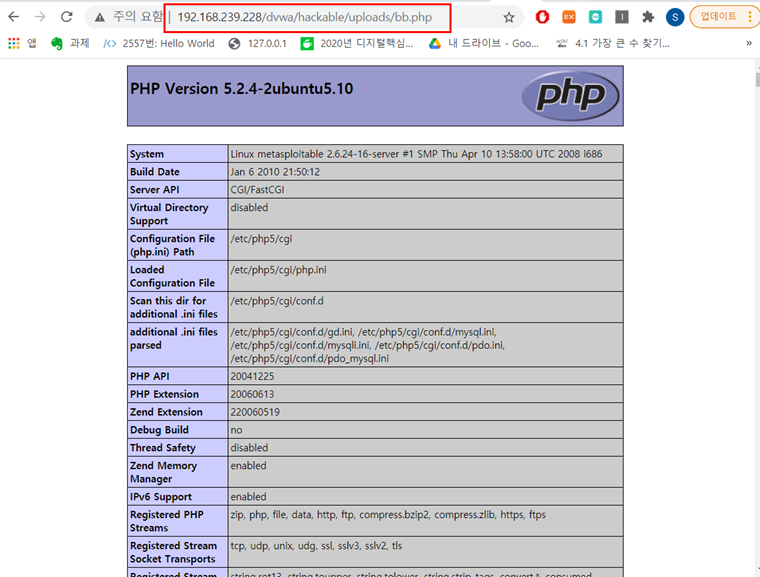Image resolution: width=760 pixels, height=577 pixels.
Task: Click the /etc/php5/cgi/php.ini loaded file value
Action: coord(278,270)
